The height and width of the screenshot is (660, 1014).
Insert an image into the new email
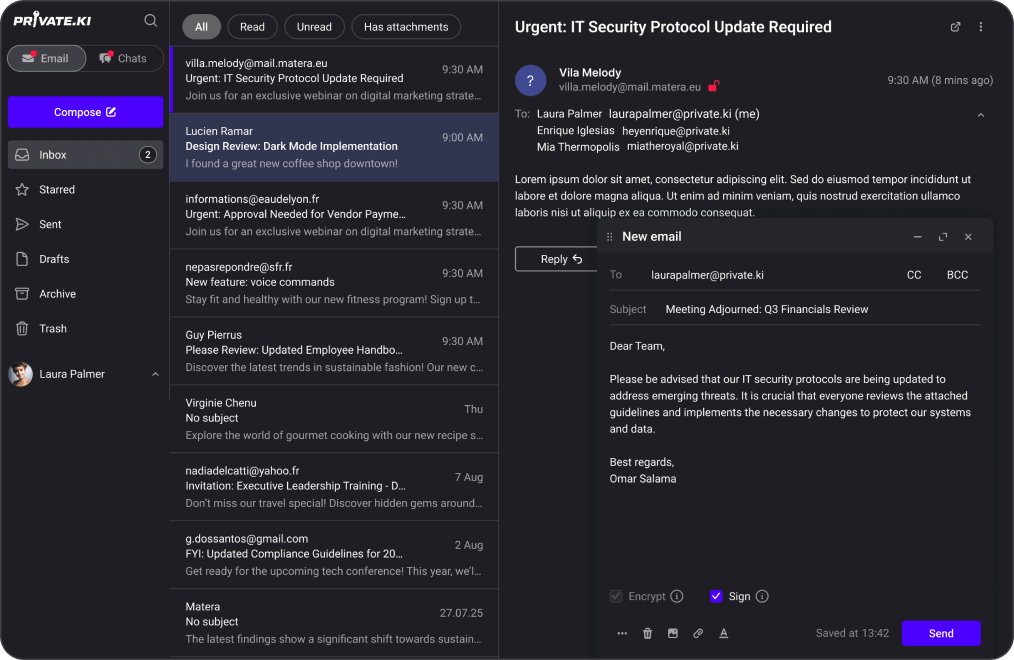pyautogui.click(x=673, y=633)
